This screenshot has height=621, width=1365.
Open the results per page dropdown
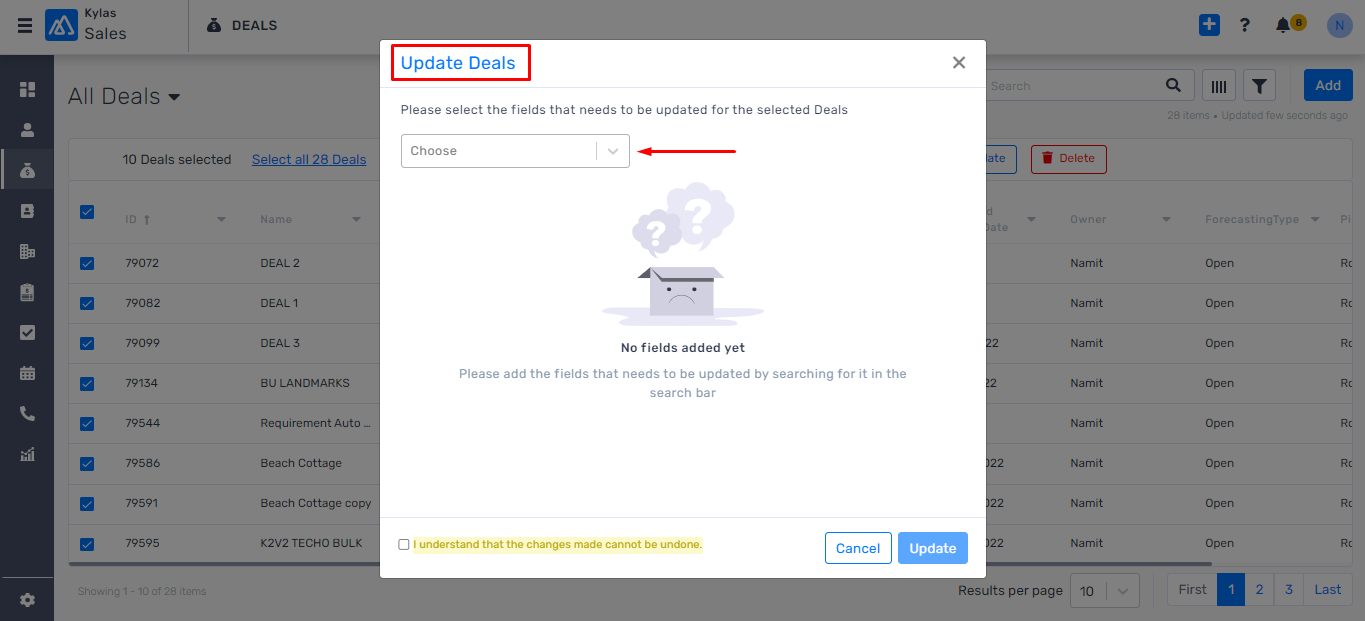pos(1104,591)
